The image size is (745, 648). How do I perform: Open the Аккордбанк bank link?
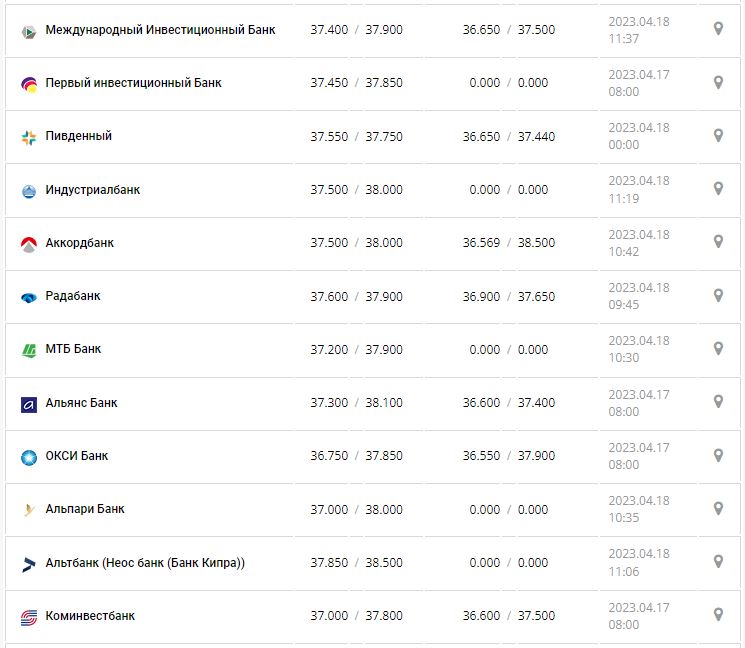coord(80,243)
